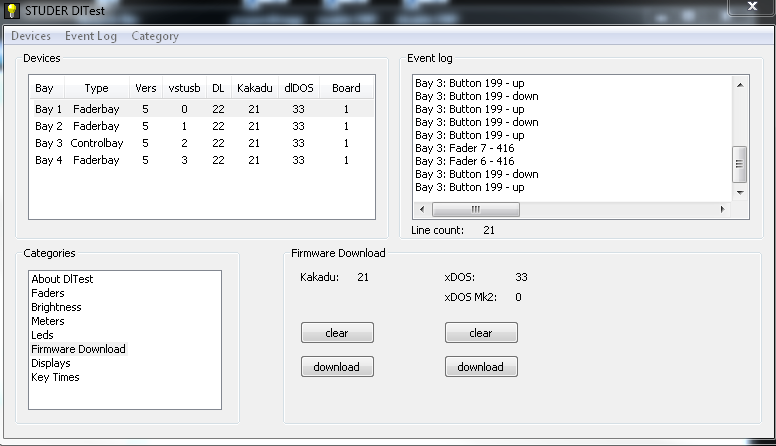Click log entry 'Bay 3: Fader 6 - 416'
The image size is (776, 446).
pyautogui.click(x=465, y=161)
